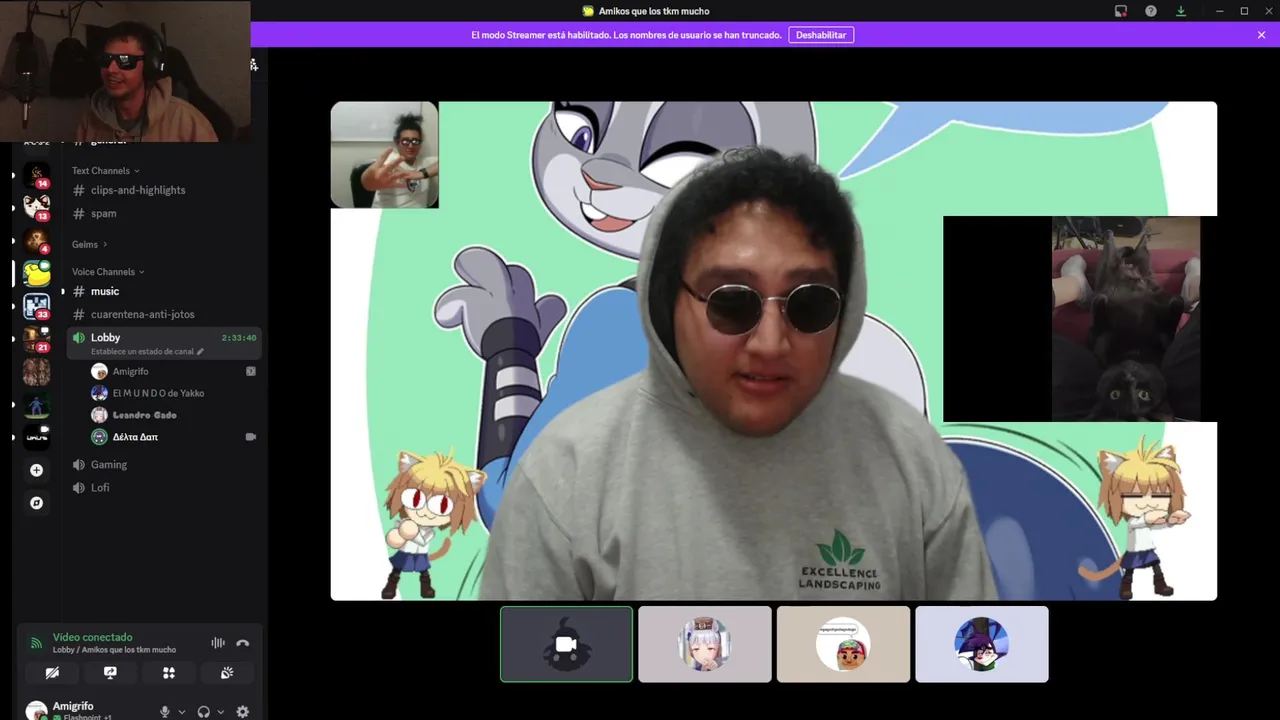Open help question mark icon

point(1151,11)
